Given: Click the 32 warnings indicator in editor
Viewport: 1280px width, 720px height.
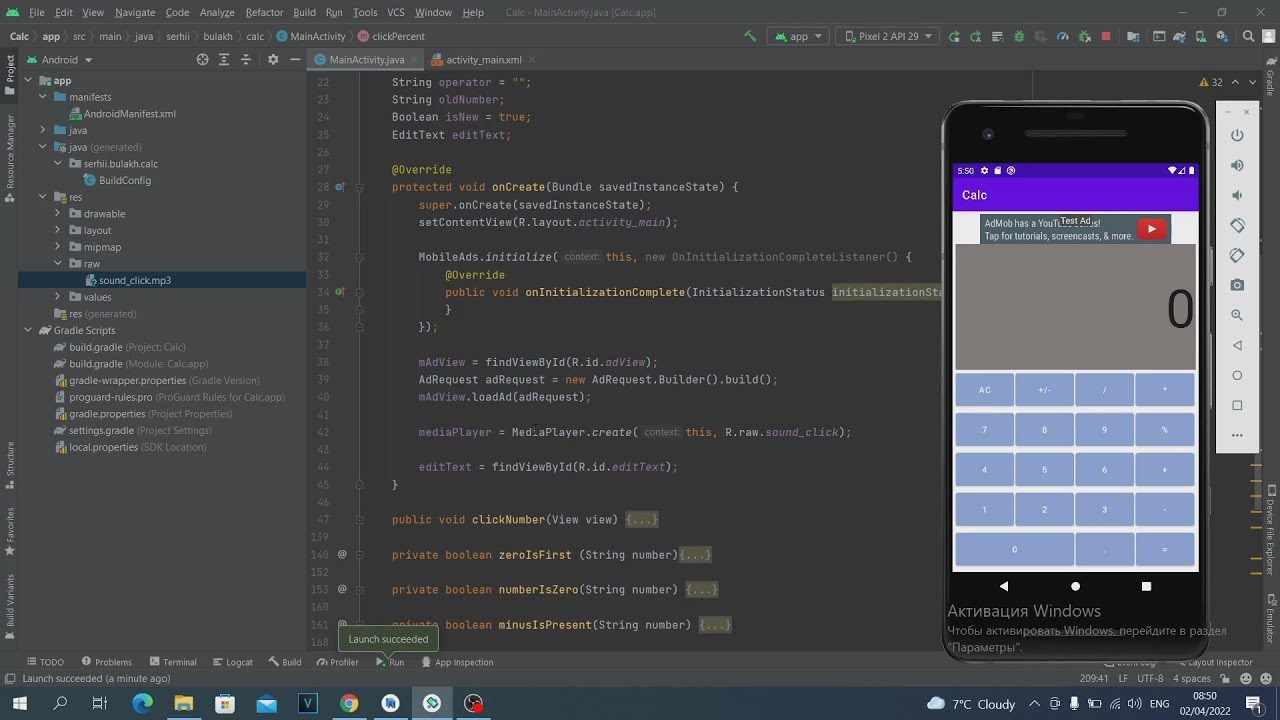Looking at the screenshot, I should pyautogui.click(x=1210, y=82).
